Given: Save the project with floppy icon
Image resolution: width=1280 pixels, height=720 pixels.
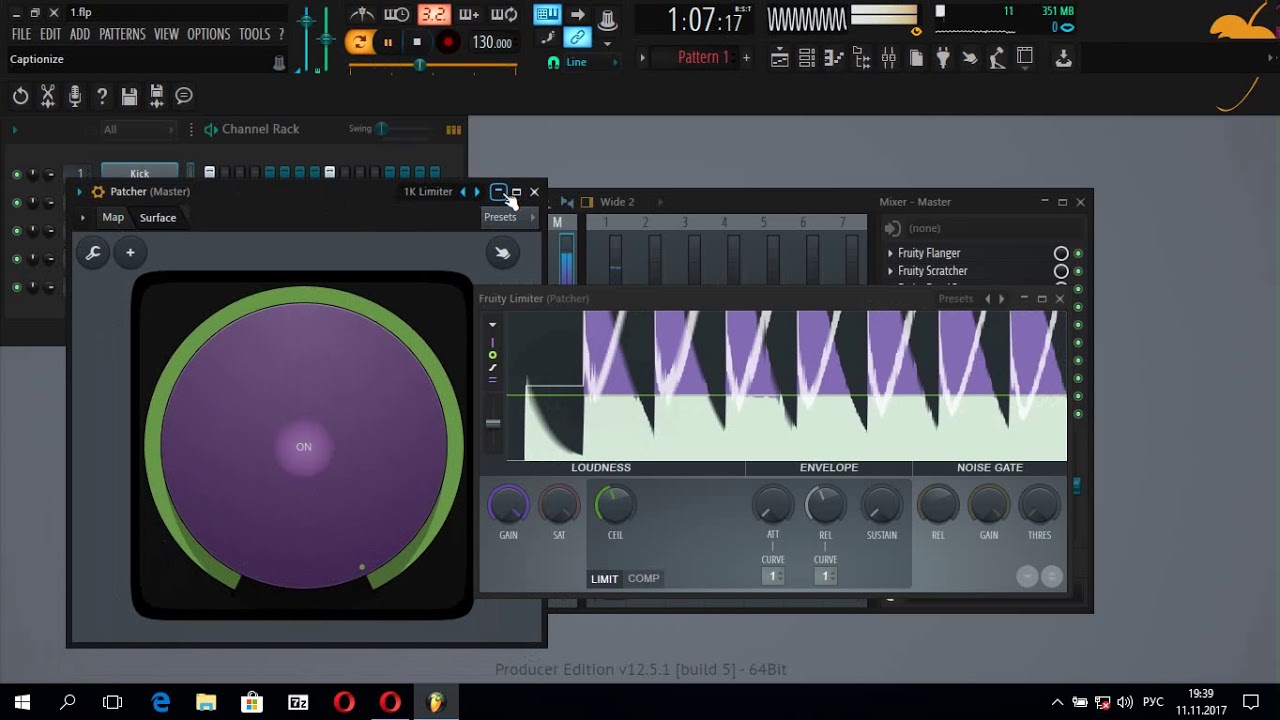Looking at the screenshot, I should point(129,96).
